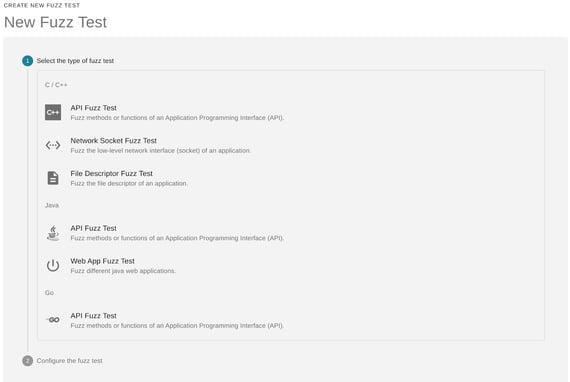Click the Java coffee cup icon

pos(53,233)
